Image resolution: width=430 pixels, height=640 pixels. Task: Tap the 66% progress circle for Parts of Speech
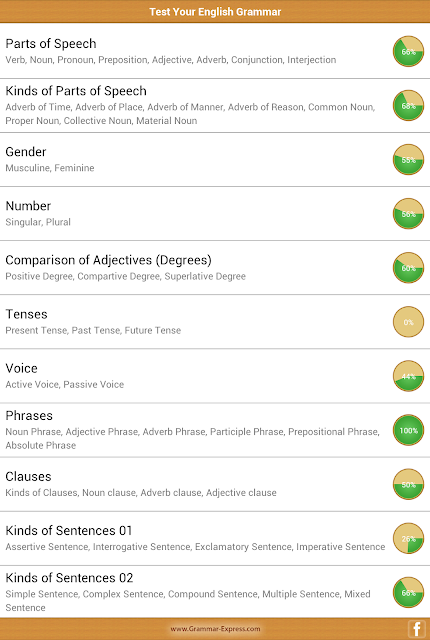(408, 51)
